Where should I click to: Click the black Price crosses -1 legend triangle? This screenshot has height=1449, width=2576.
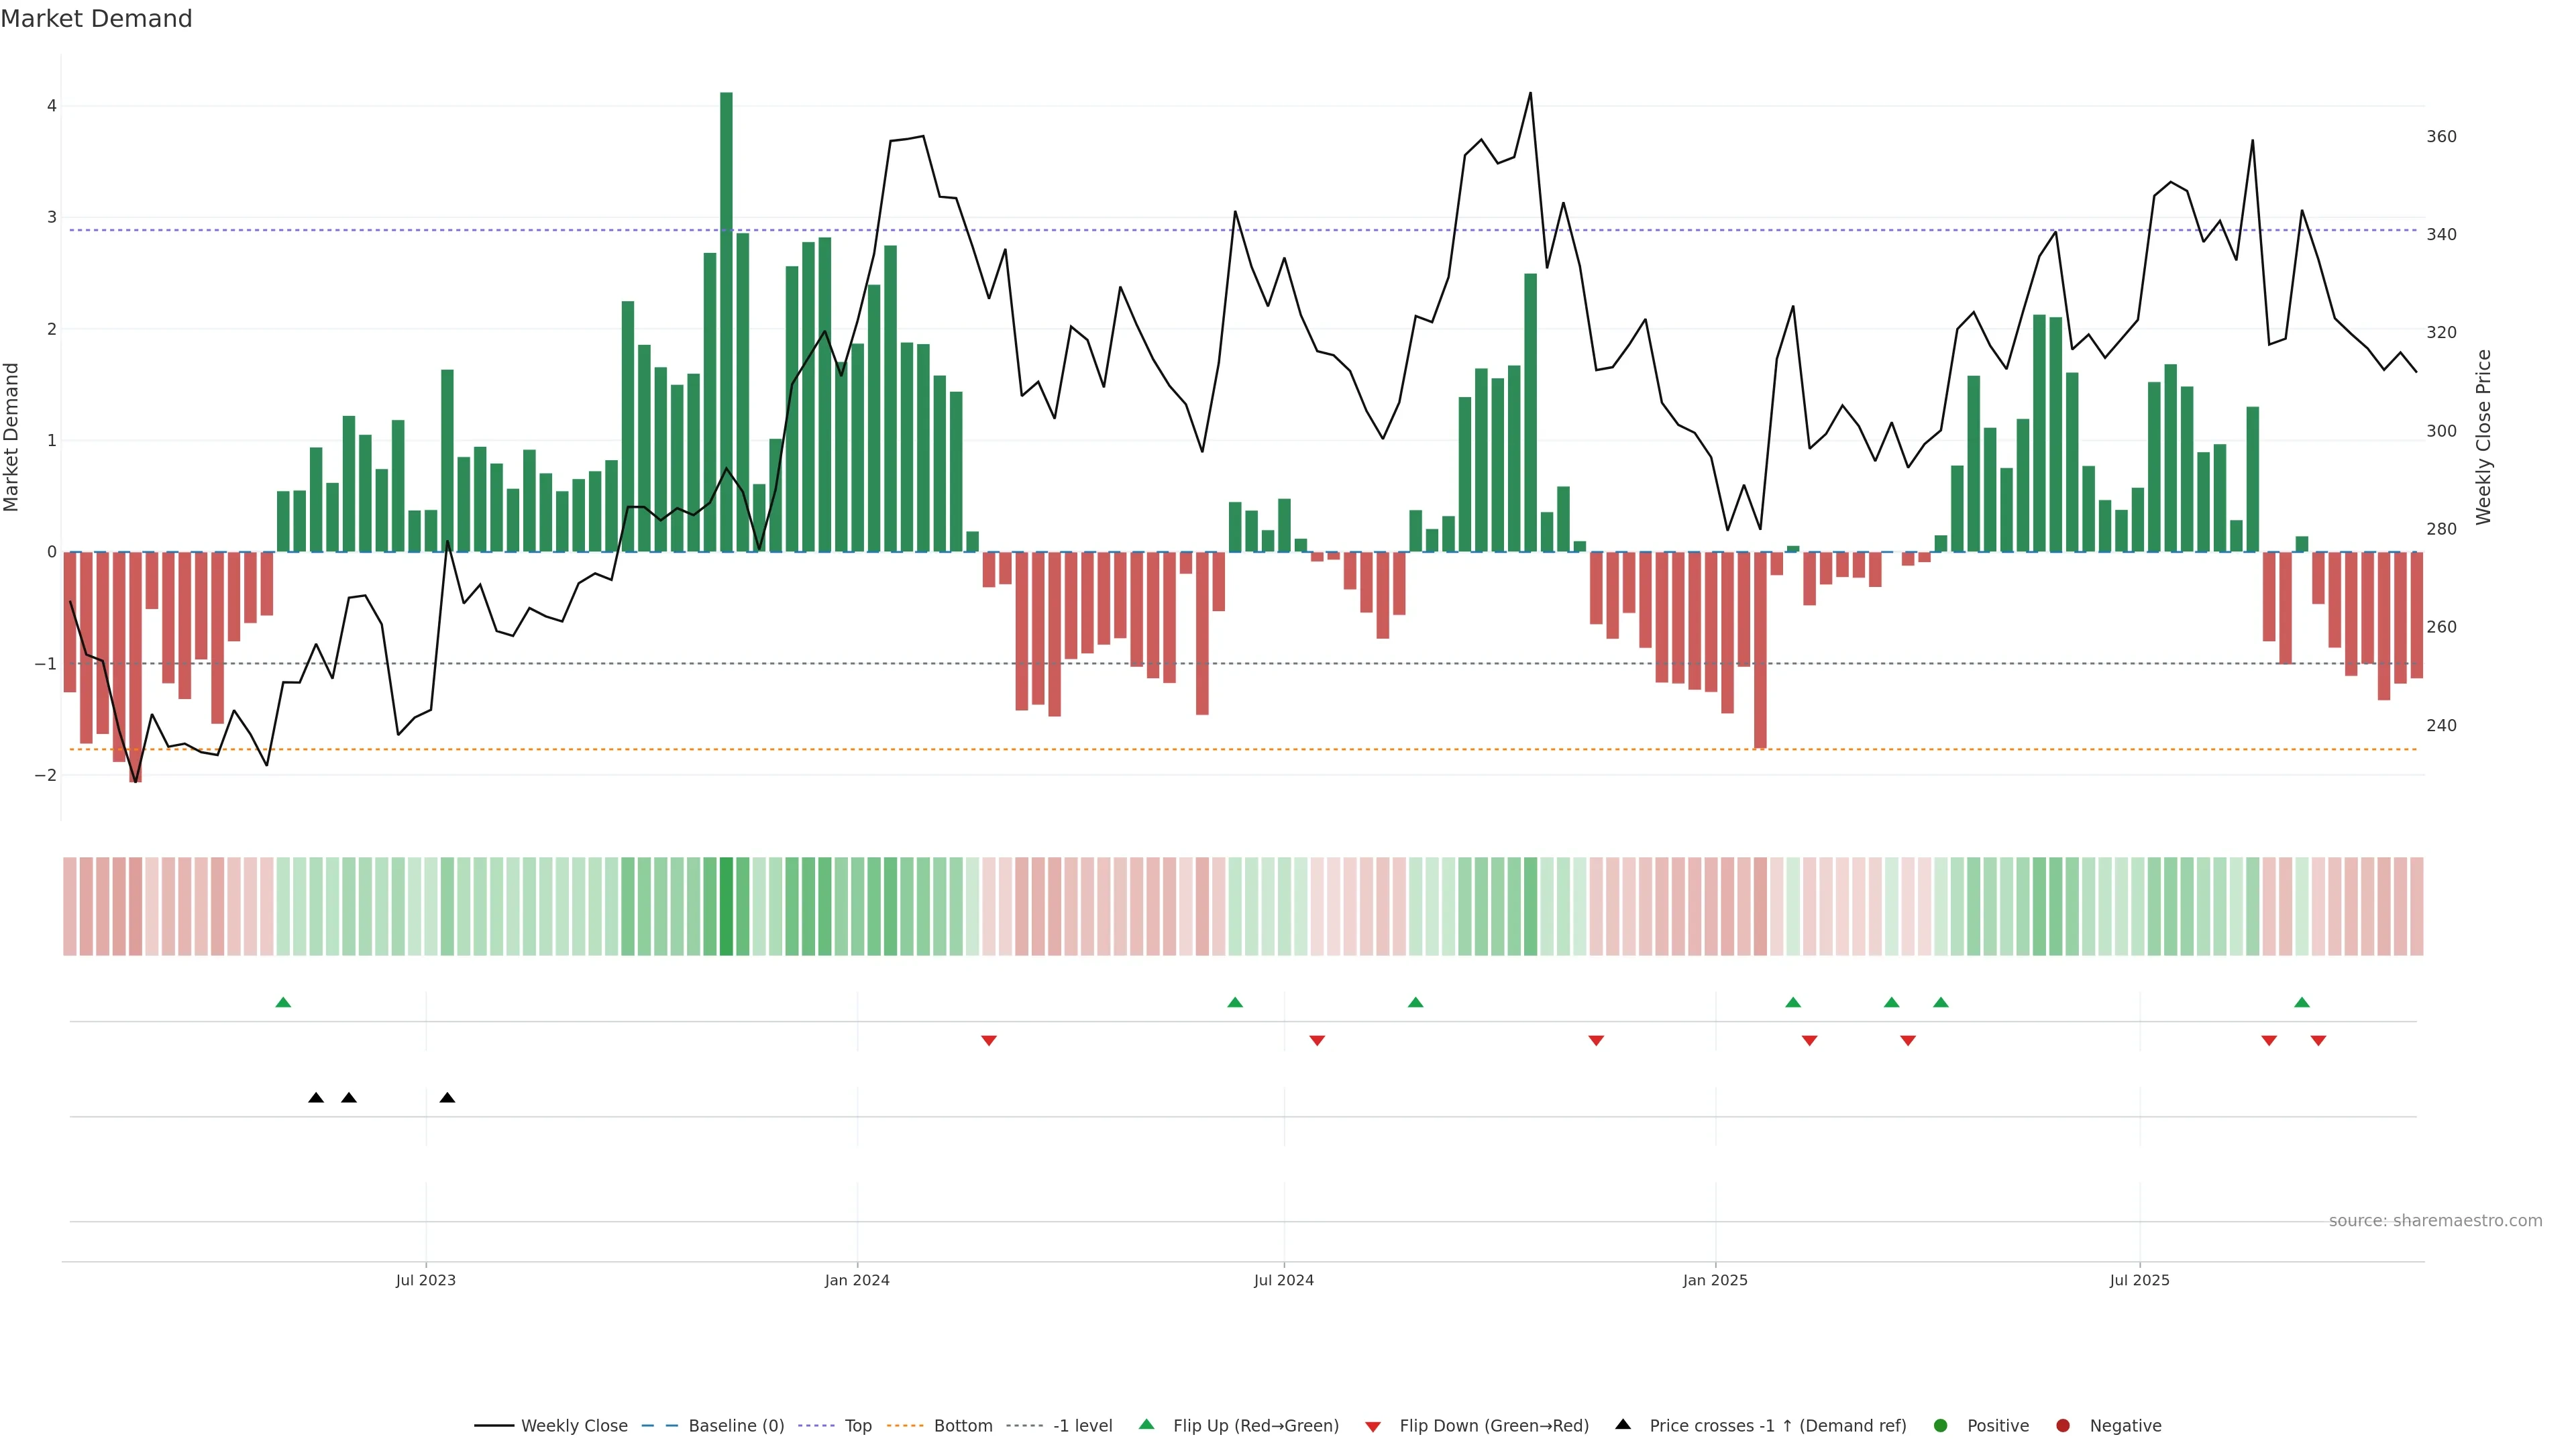tap(1623, 1425)
